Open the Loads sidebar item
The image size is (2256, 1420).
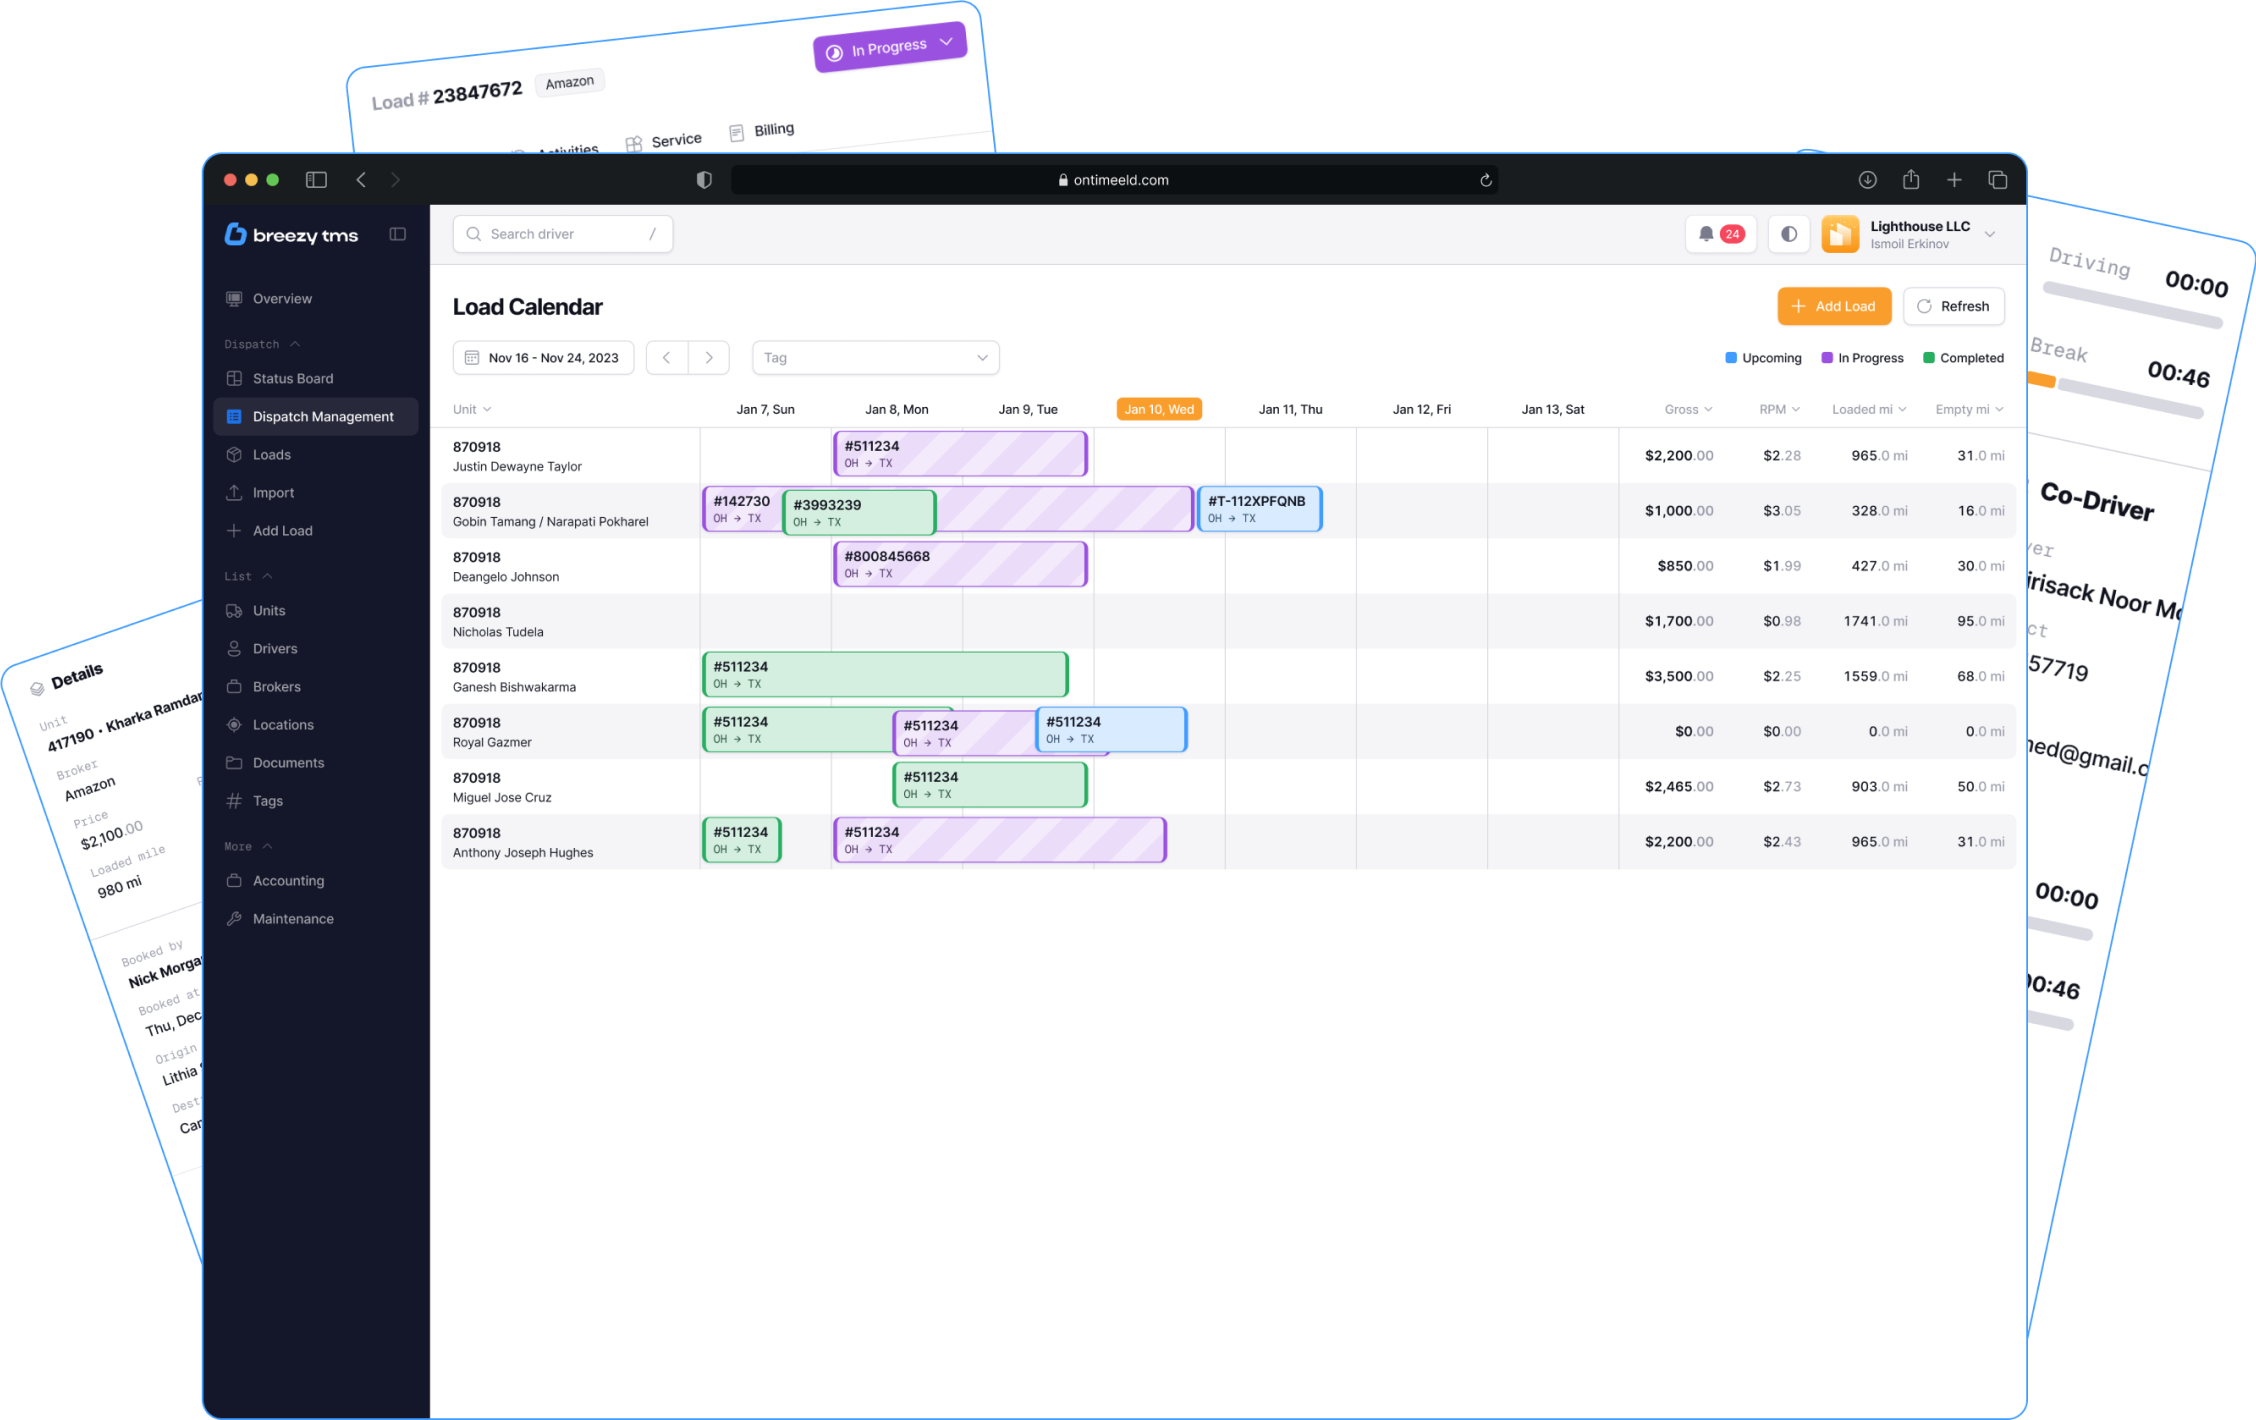click(271, 454)
